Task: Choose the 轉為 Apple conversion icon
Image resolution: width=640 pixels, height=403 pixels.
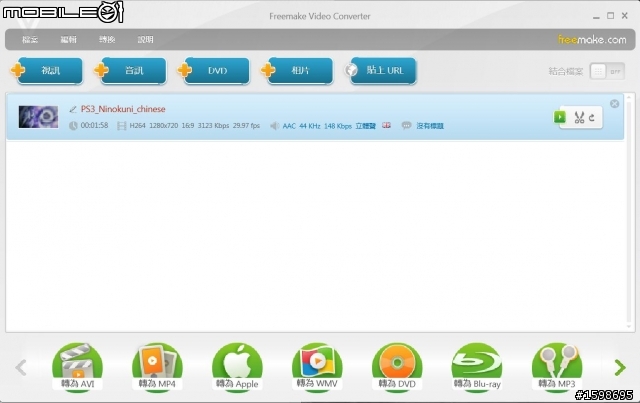Action: tap(237, 367)
